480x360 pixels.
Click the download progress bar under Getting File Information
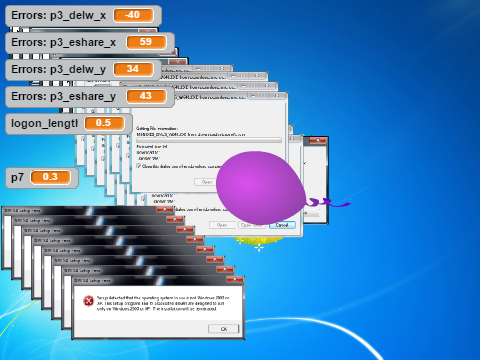point(209,140)
